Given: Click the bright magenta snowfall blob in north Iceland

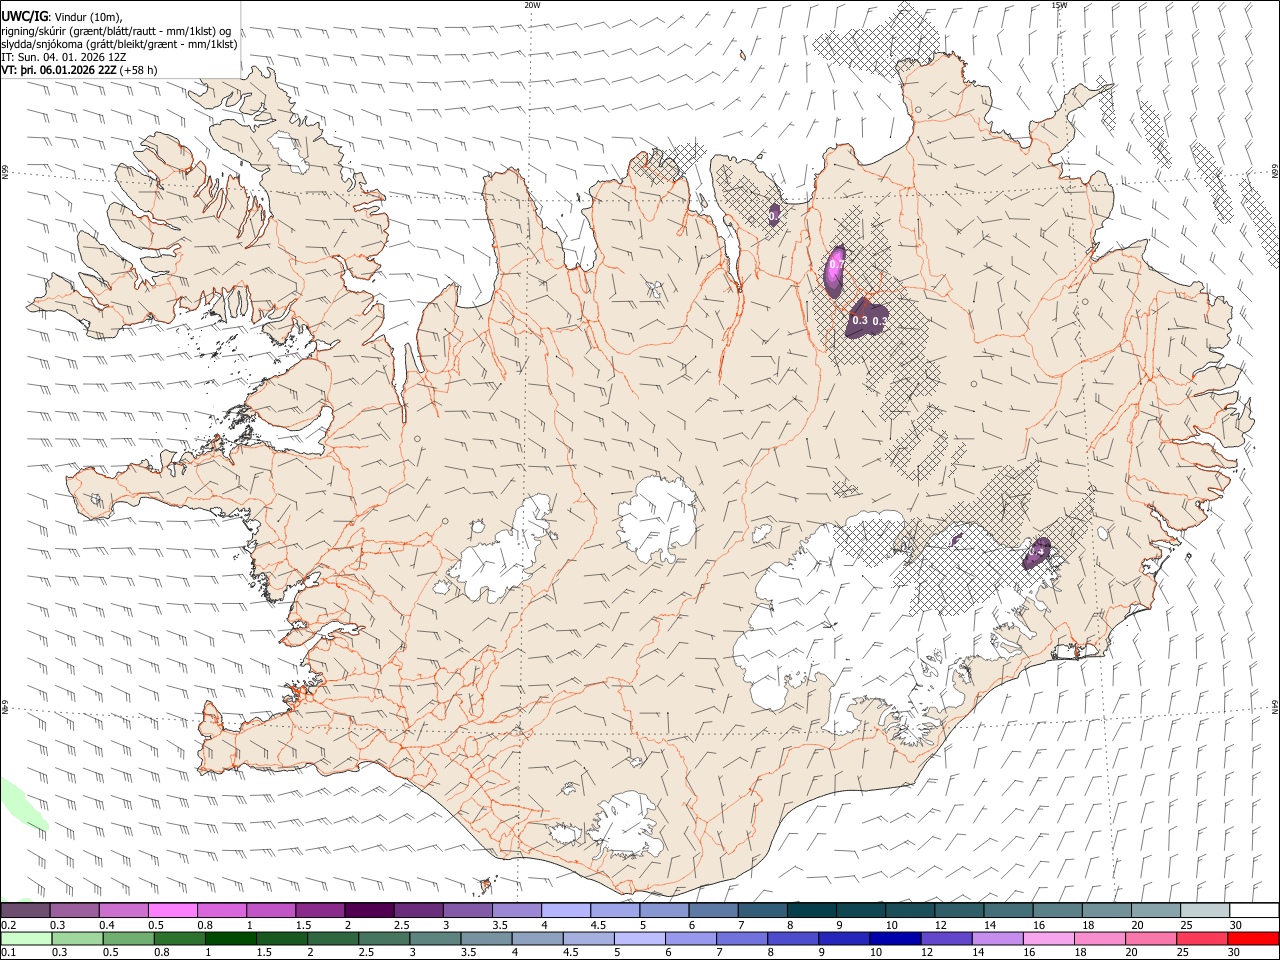Looking at the screenshot, I should pos(835,271).
